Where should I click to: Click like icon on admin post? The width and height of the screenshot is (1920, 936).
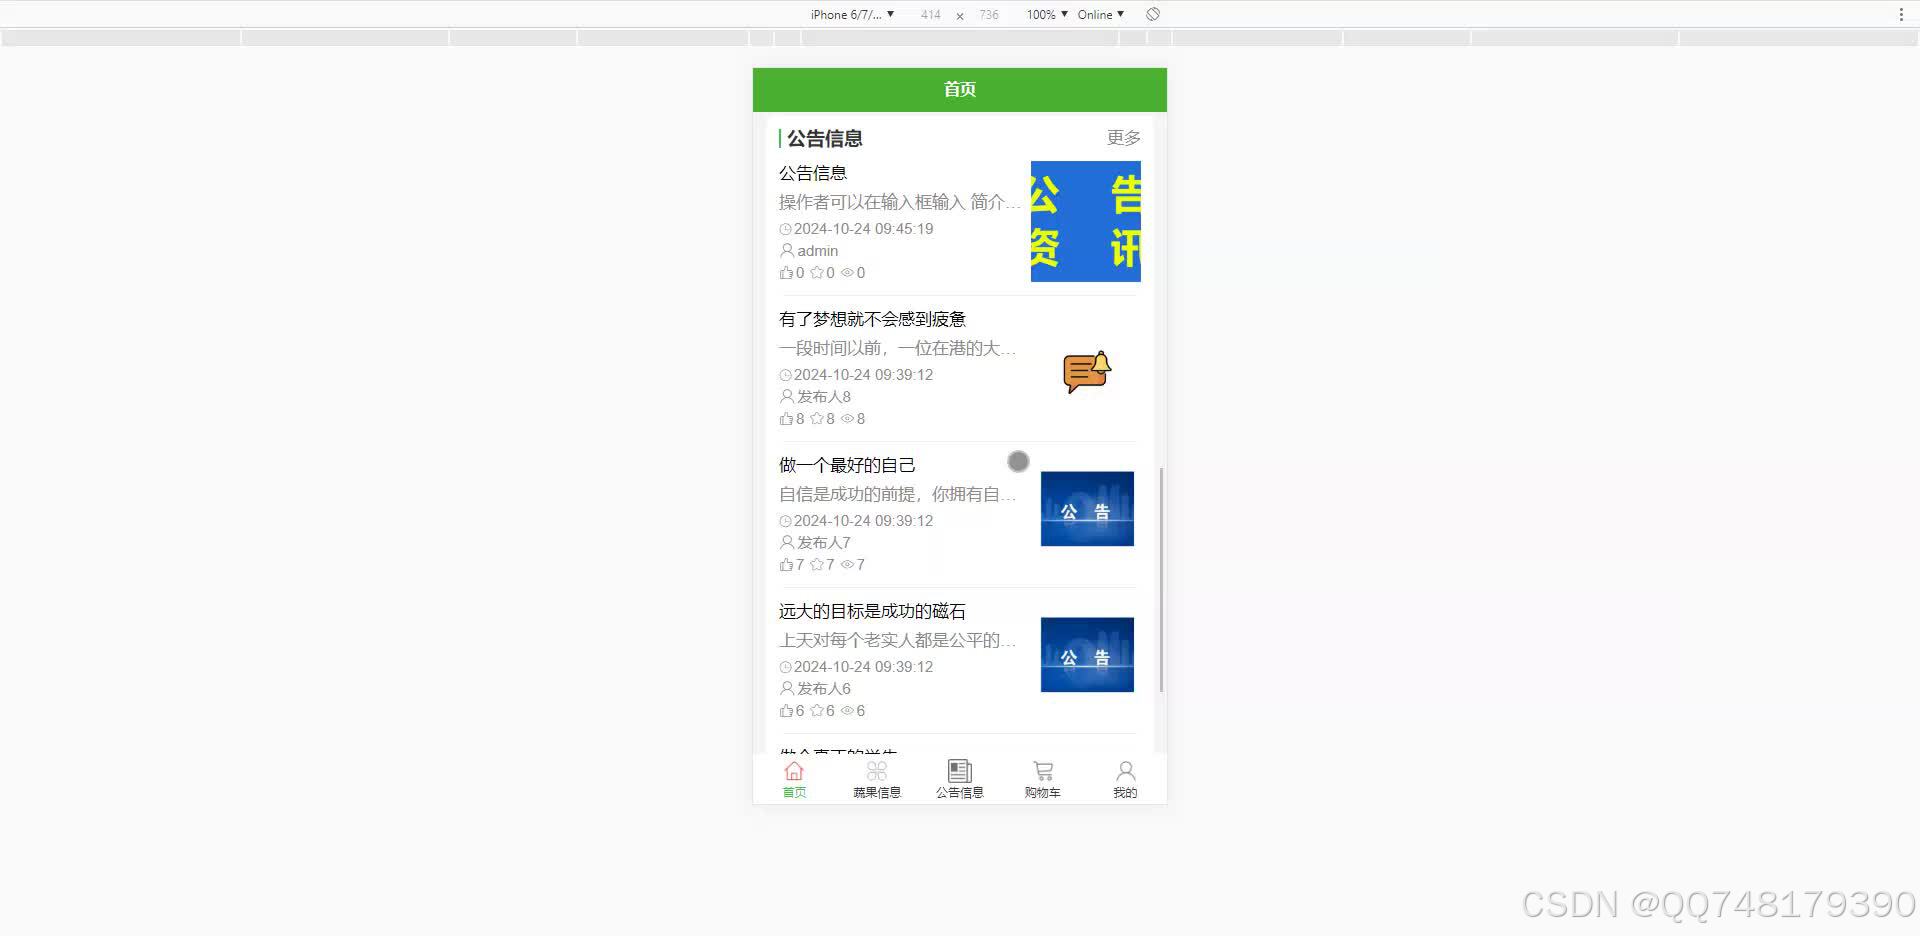(786, 273)
